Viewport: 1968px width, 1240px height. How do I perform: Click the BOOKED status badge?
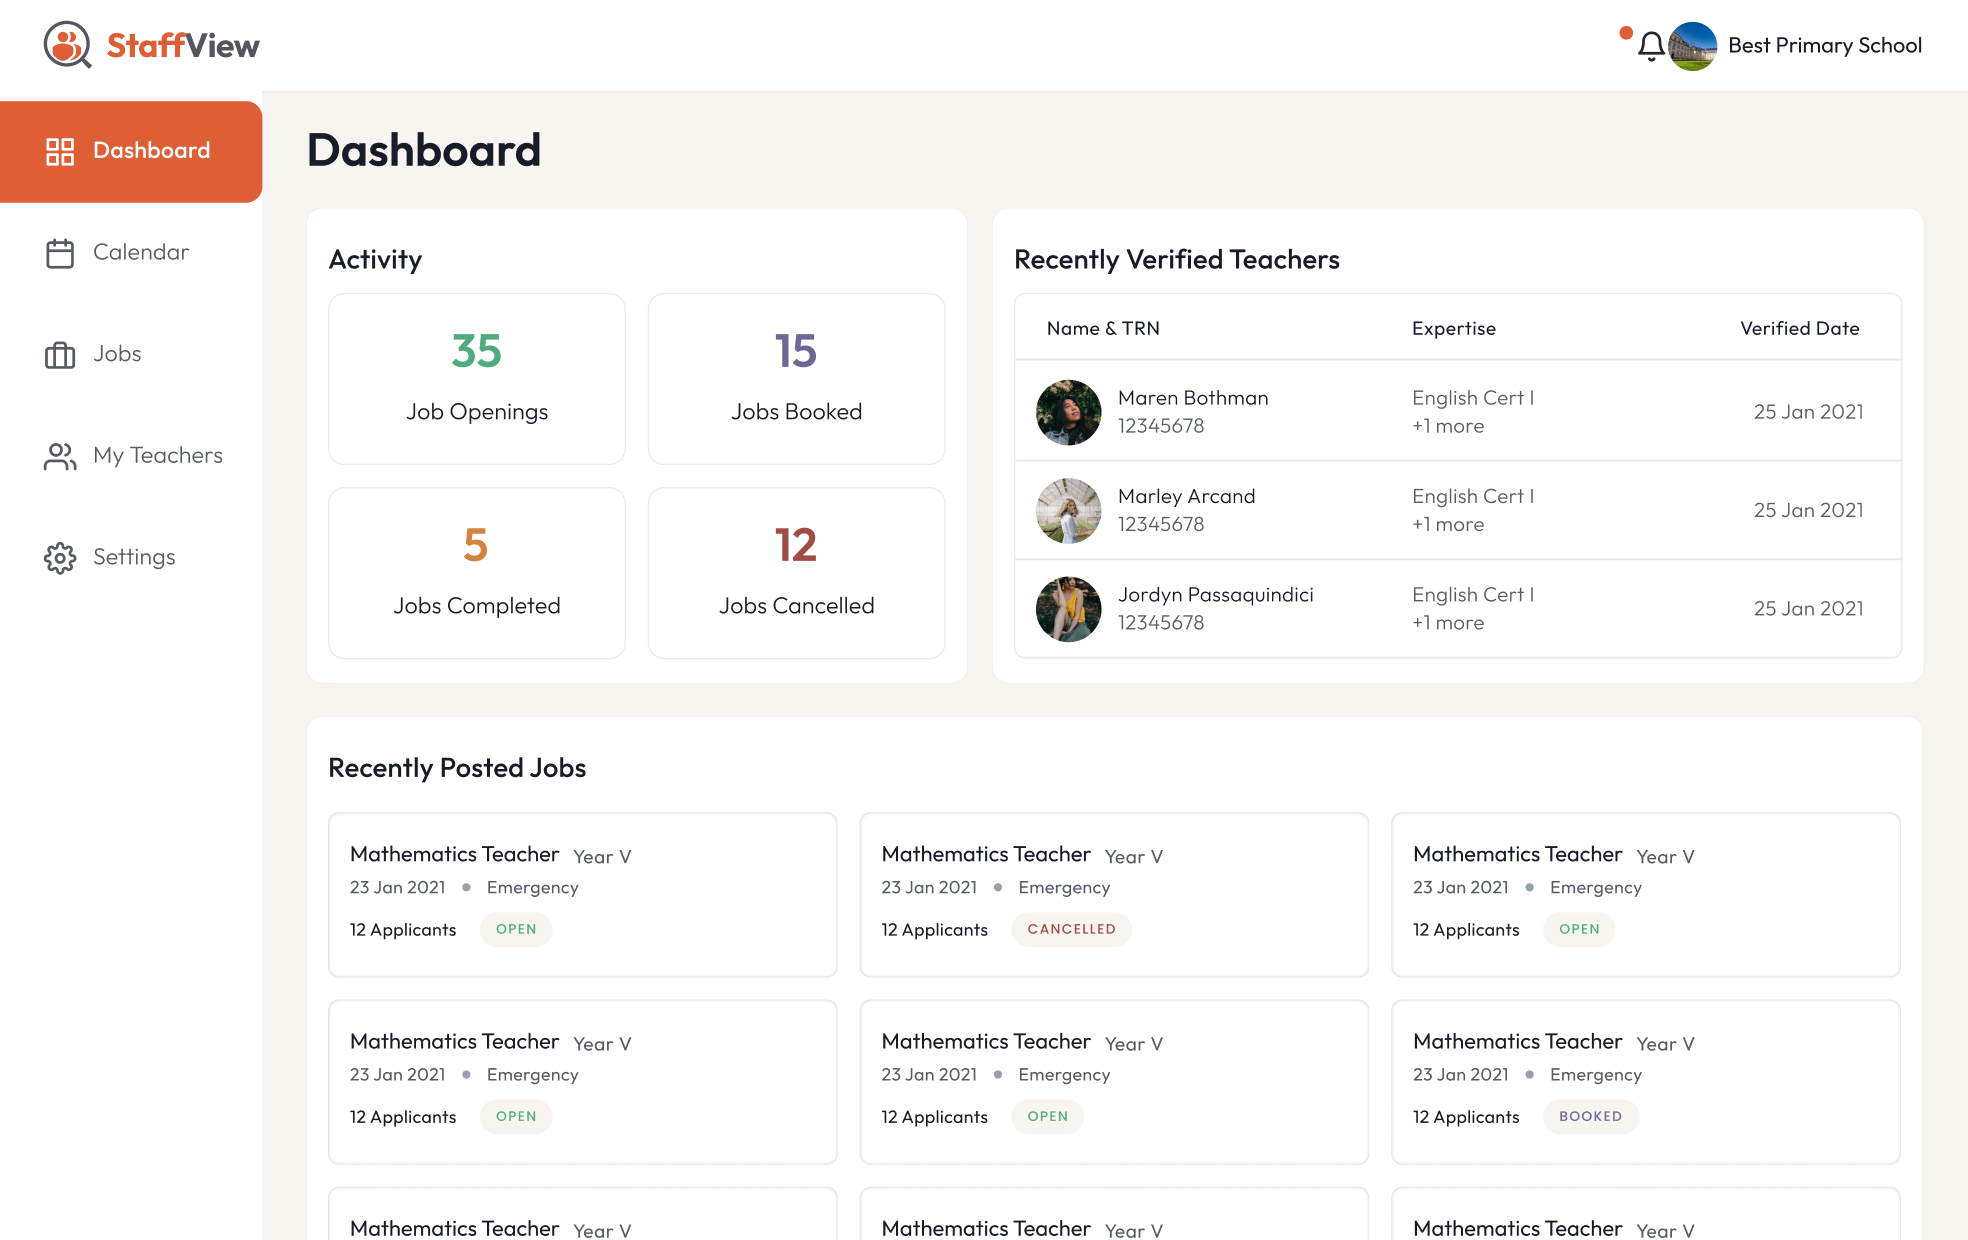pos(1590,1116)
